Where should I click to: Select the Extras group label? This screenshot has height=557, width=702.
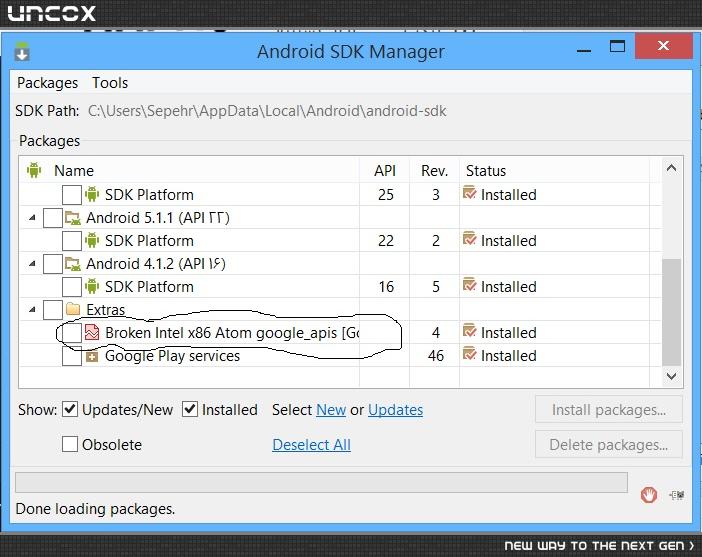tap(105, 310)
